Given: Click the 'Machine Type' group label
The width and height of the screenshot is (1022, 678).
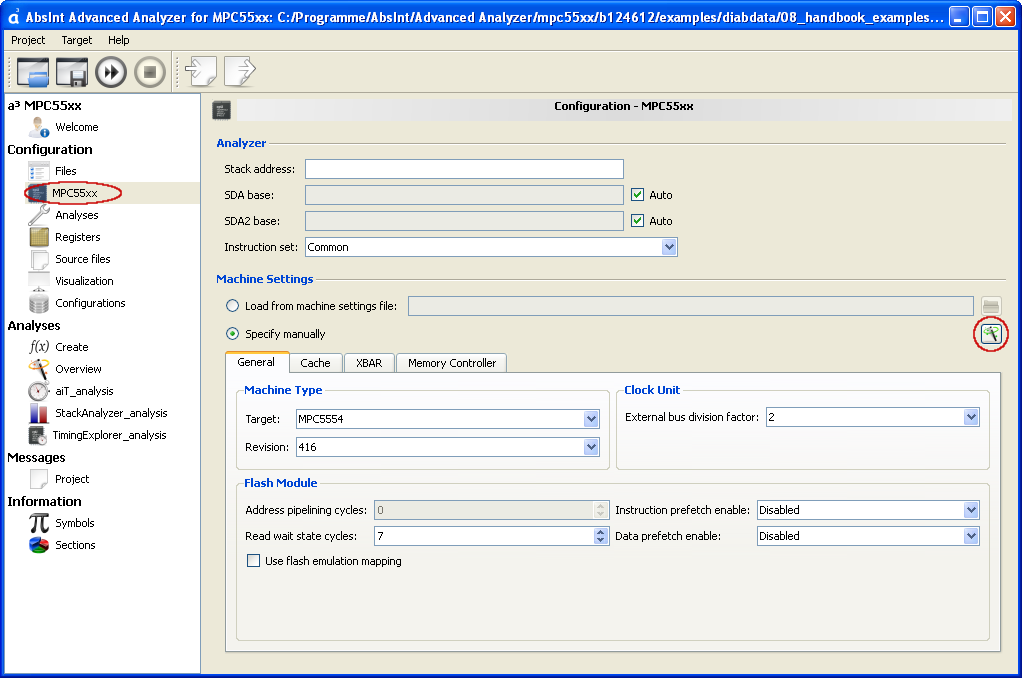Looking at the screenshot, I should [x=283, y=390].
